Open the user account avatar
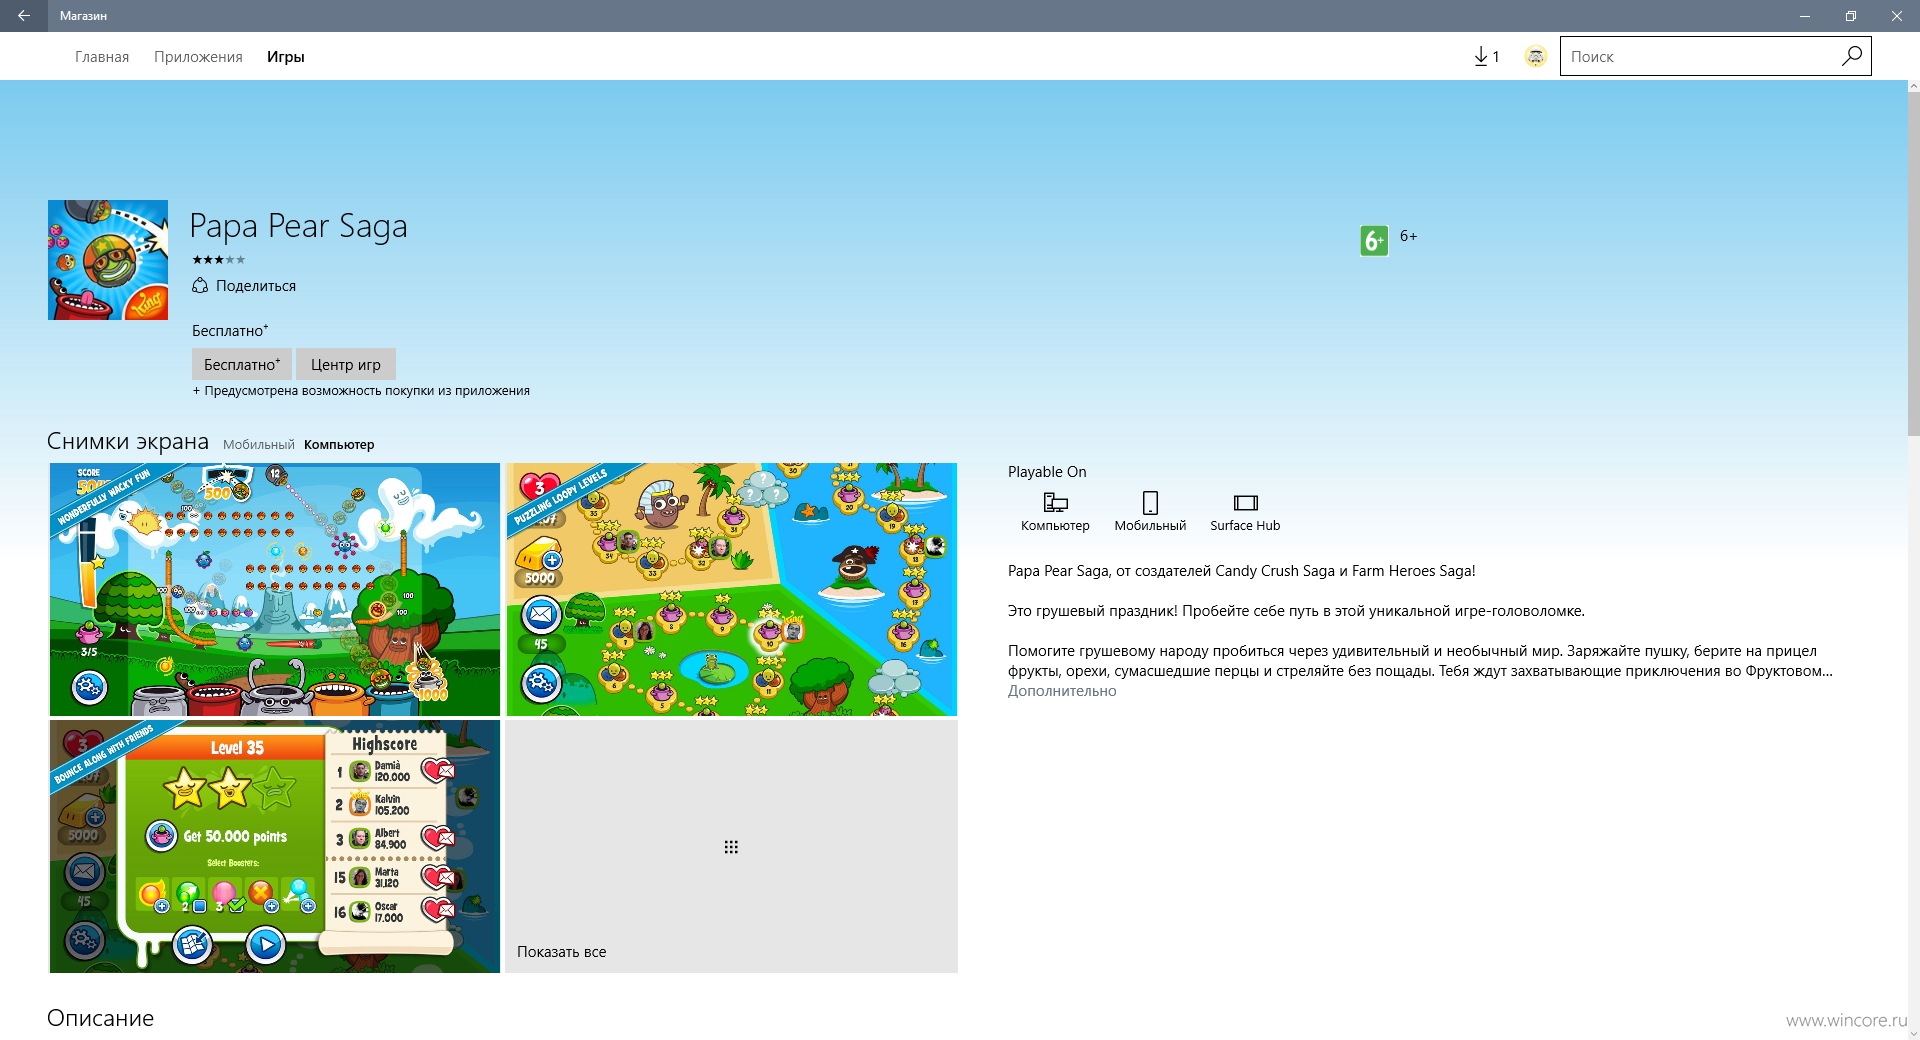The image size is (1920, 1040). pyautogui.click(x=1536, y=57)
